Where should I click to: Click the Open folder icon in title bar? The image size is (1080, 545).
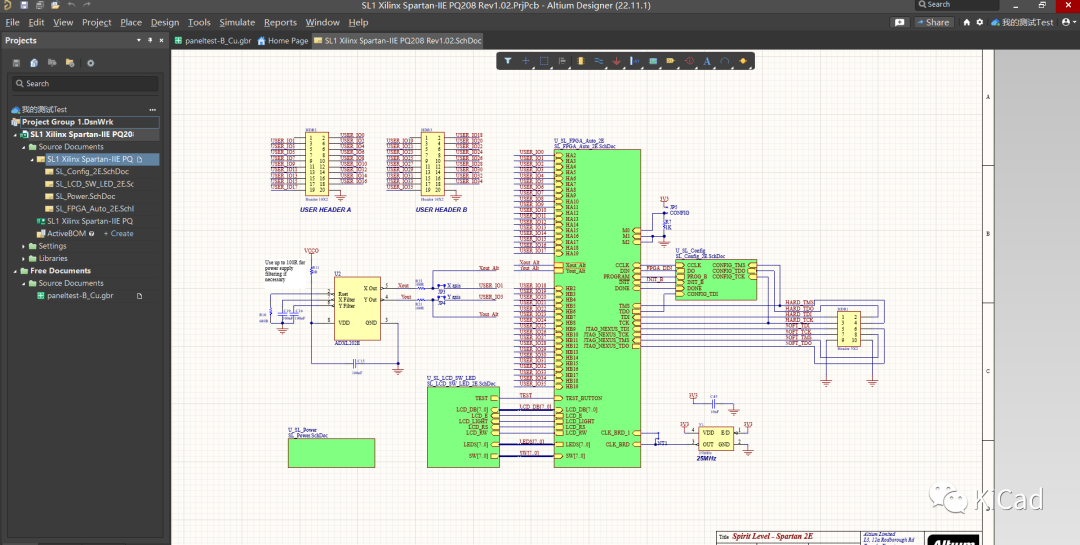pos(55,5)
